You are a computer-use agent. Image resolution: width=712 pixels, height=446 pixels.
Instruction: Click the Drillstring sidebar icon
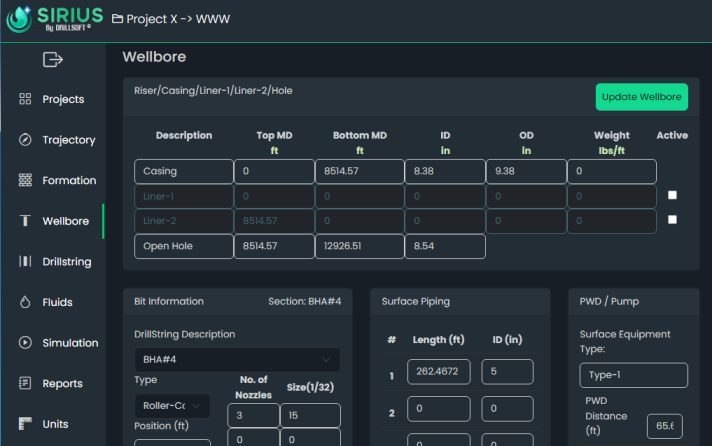coord(26,262)
